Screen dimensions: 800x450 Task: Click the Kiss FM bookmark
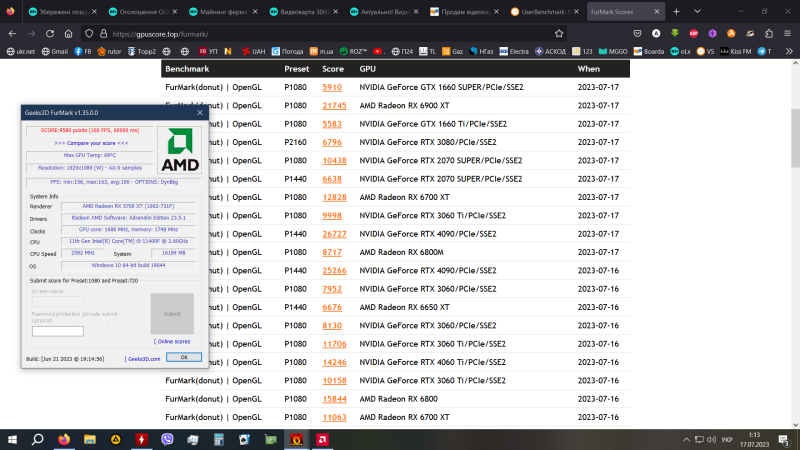tap(738, 51)
